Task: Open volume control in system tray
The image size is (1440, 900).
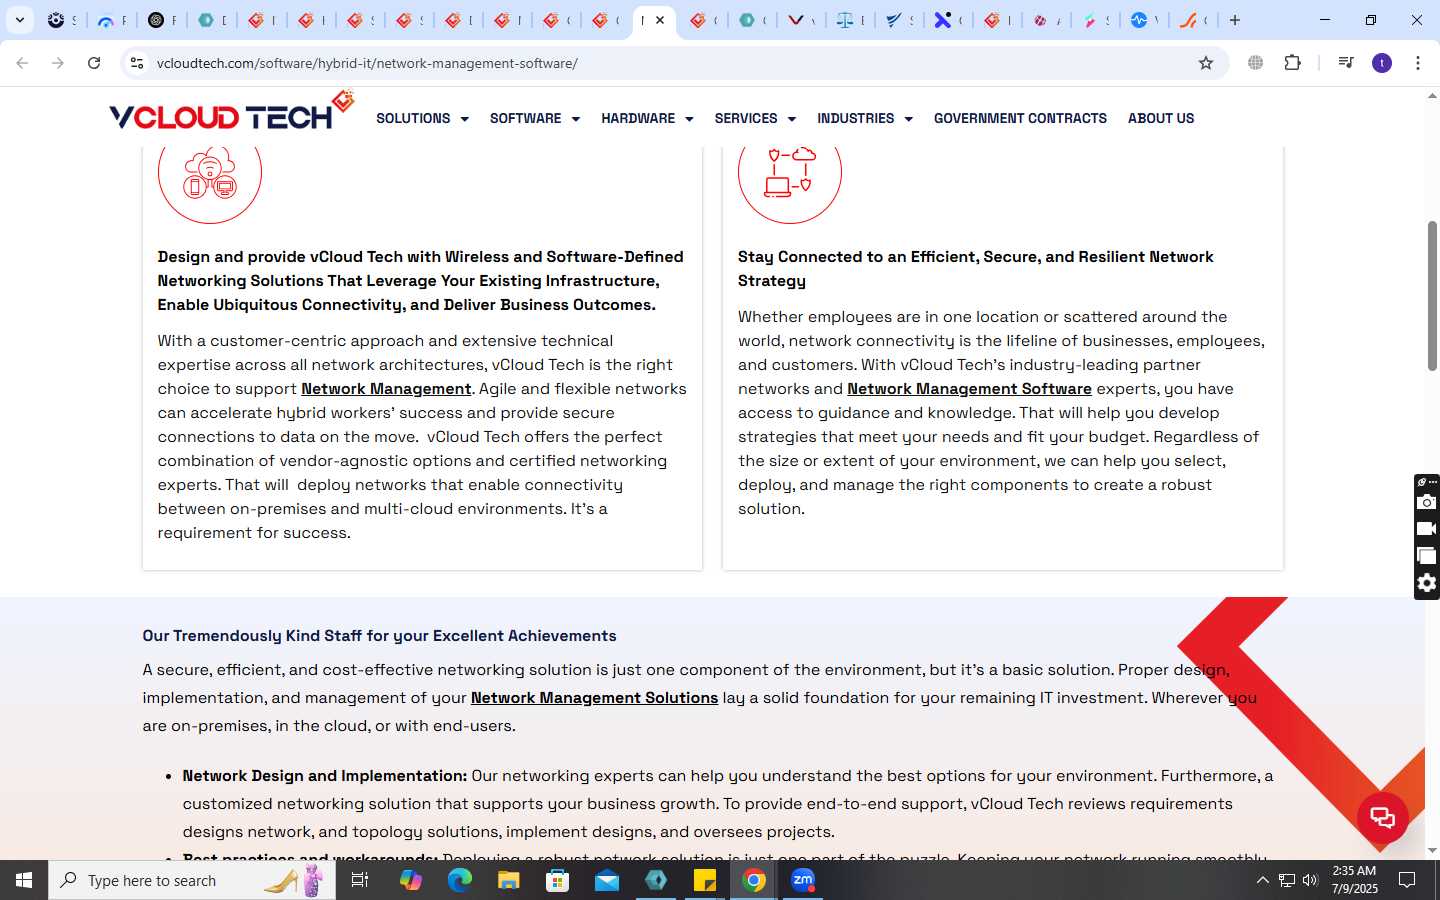Action: pos(1310,880)
